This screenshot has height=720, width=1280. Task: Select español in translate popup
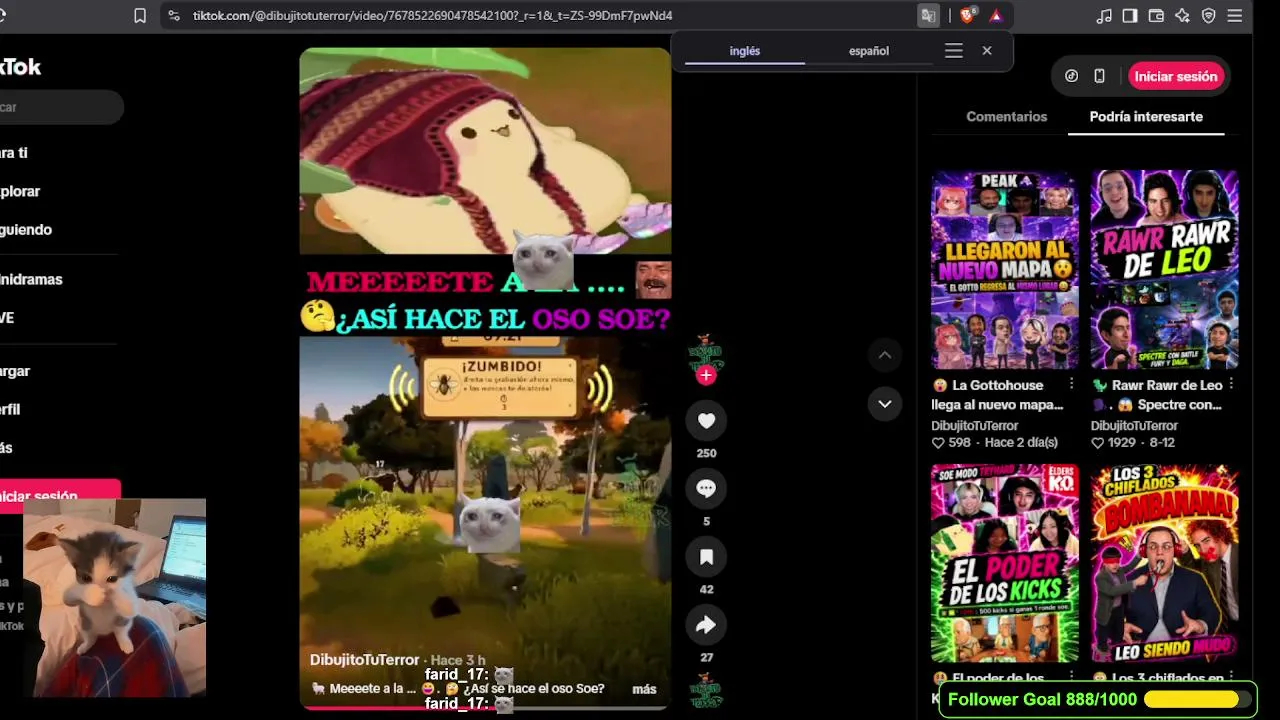click(869, 51)
